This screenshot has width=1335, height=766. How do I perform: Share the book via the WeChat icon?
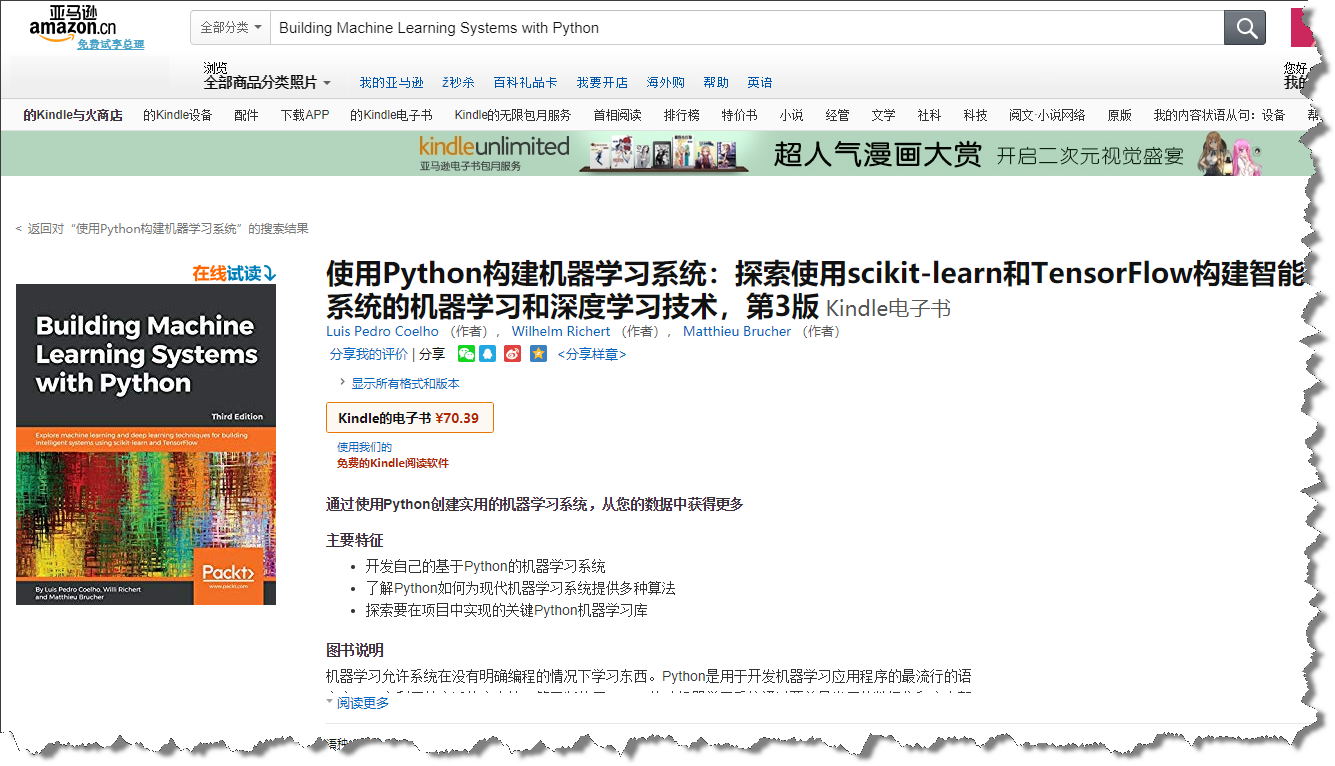[465, 353]
